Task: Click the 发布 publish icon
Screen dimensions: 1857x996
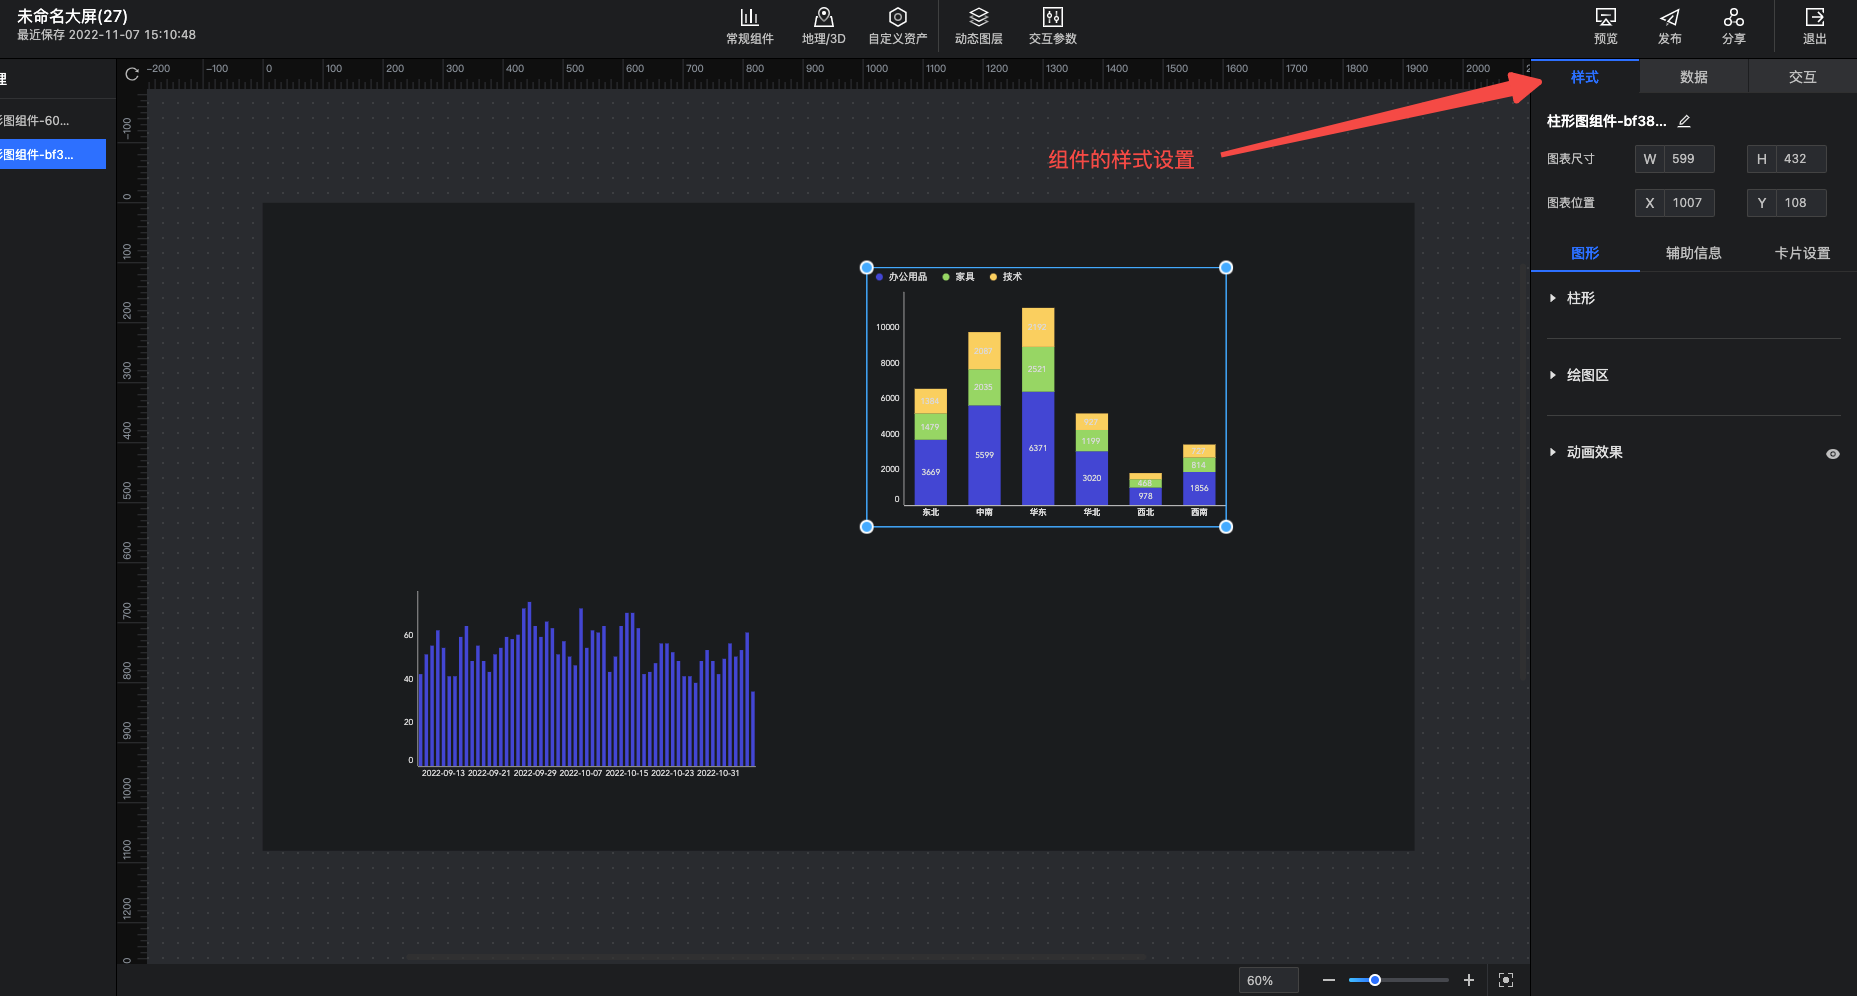Action: point(1669,26)
